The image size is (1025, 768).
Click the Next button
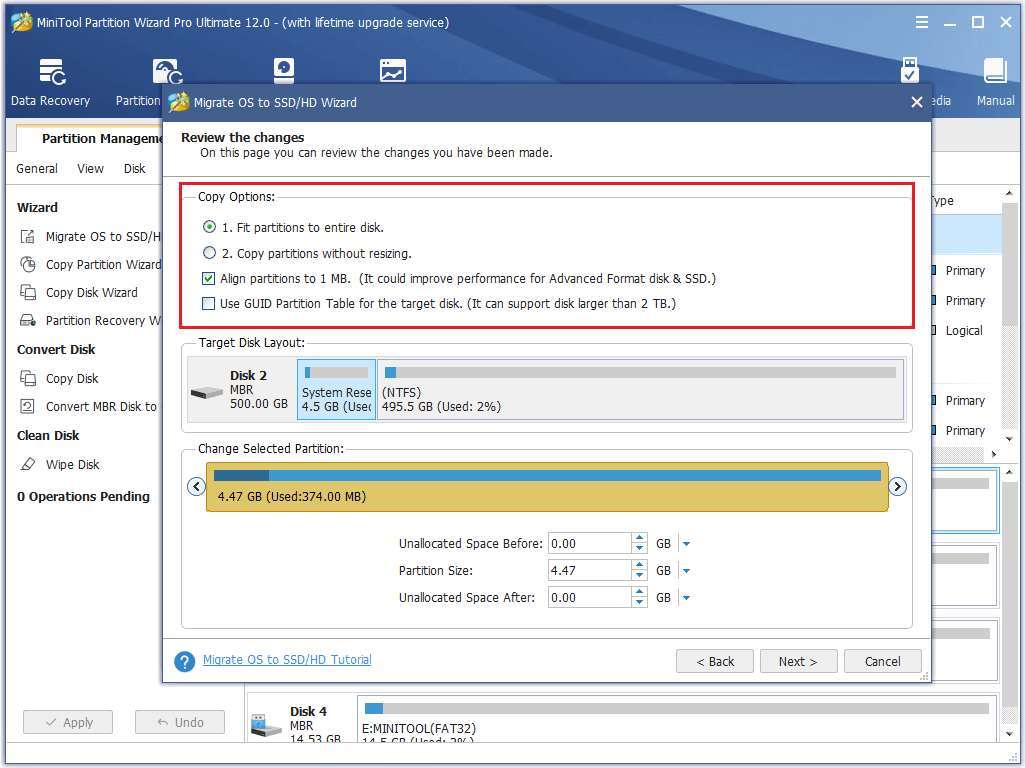click(798, 661)
